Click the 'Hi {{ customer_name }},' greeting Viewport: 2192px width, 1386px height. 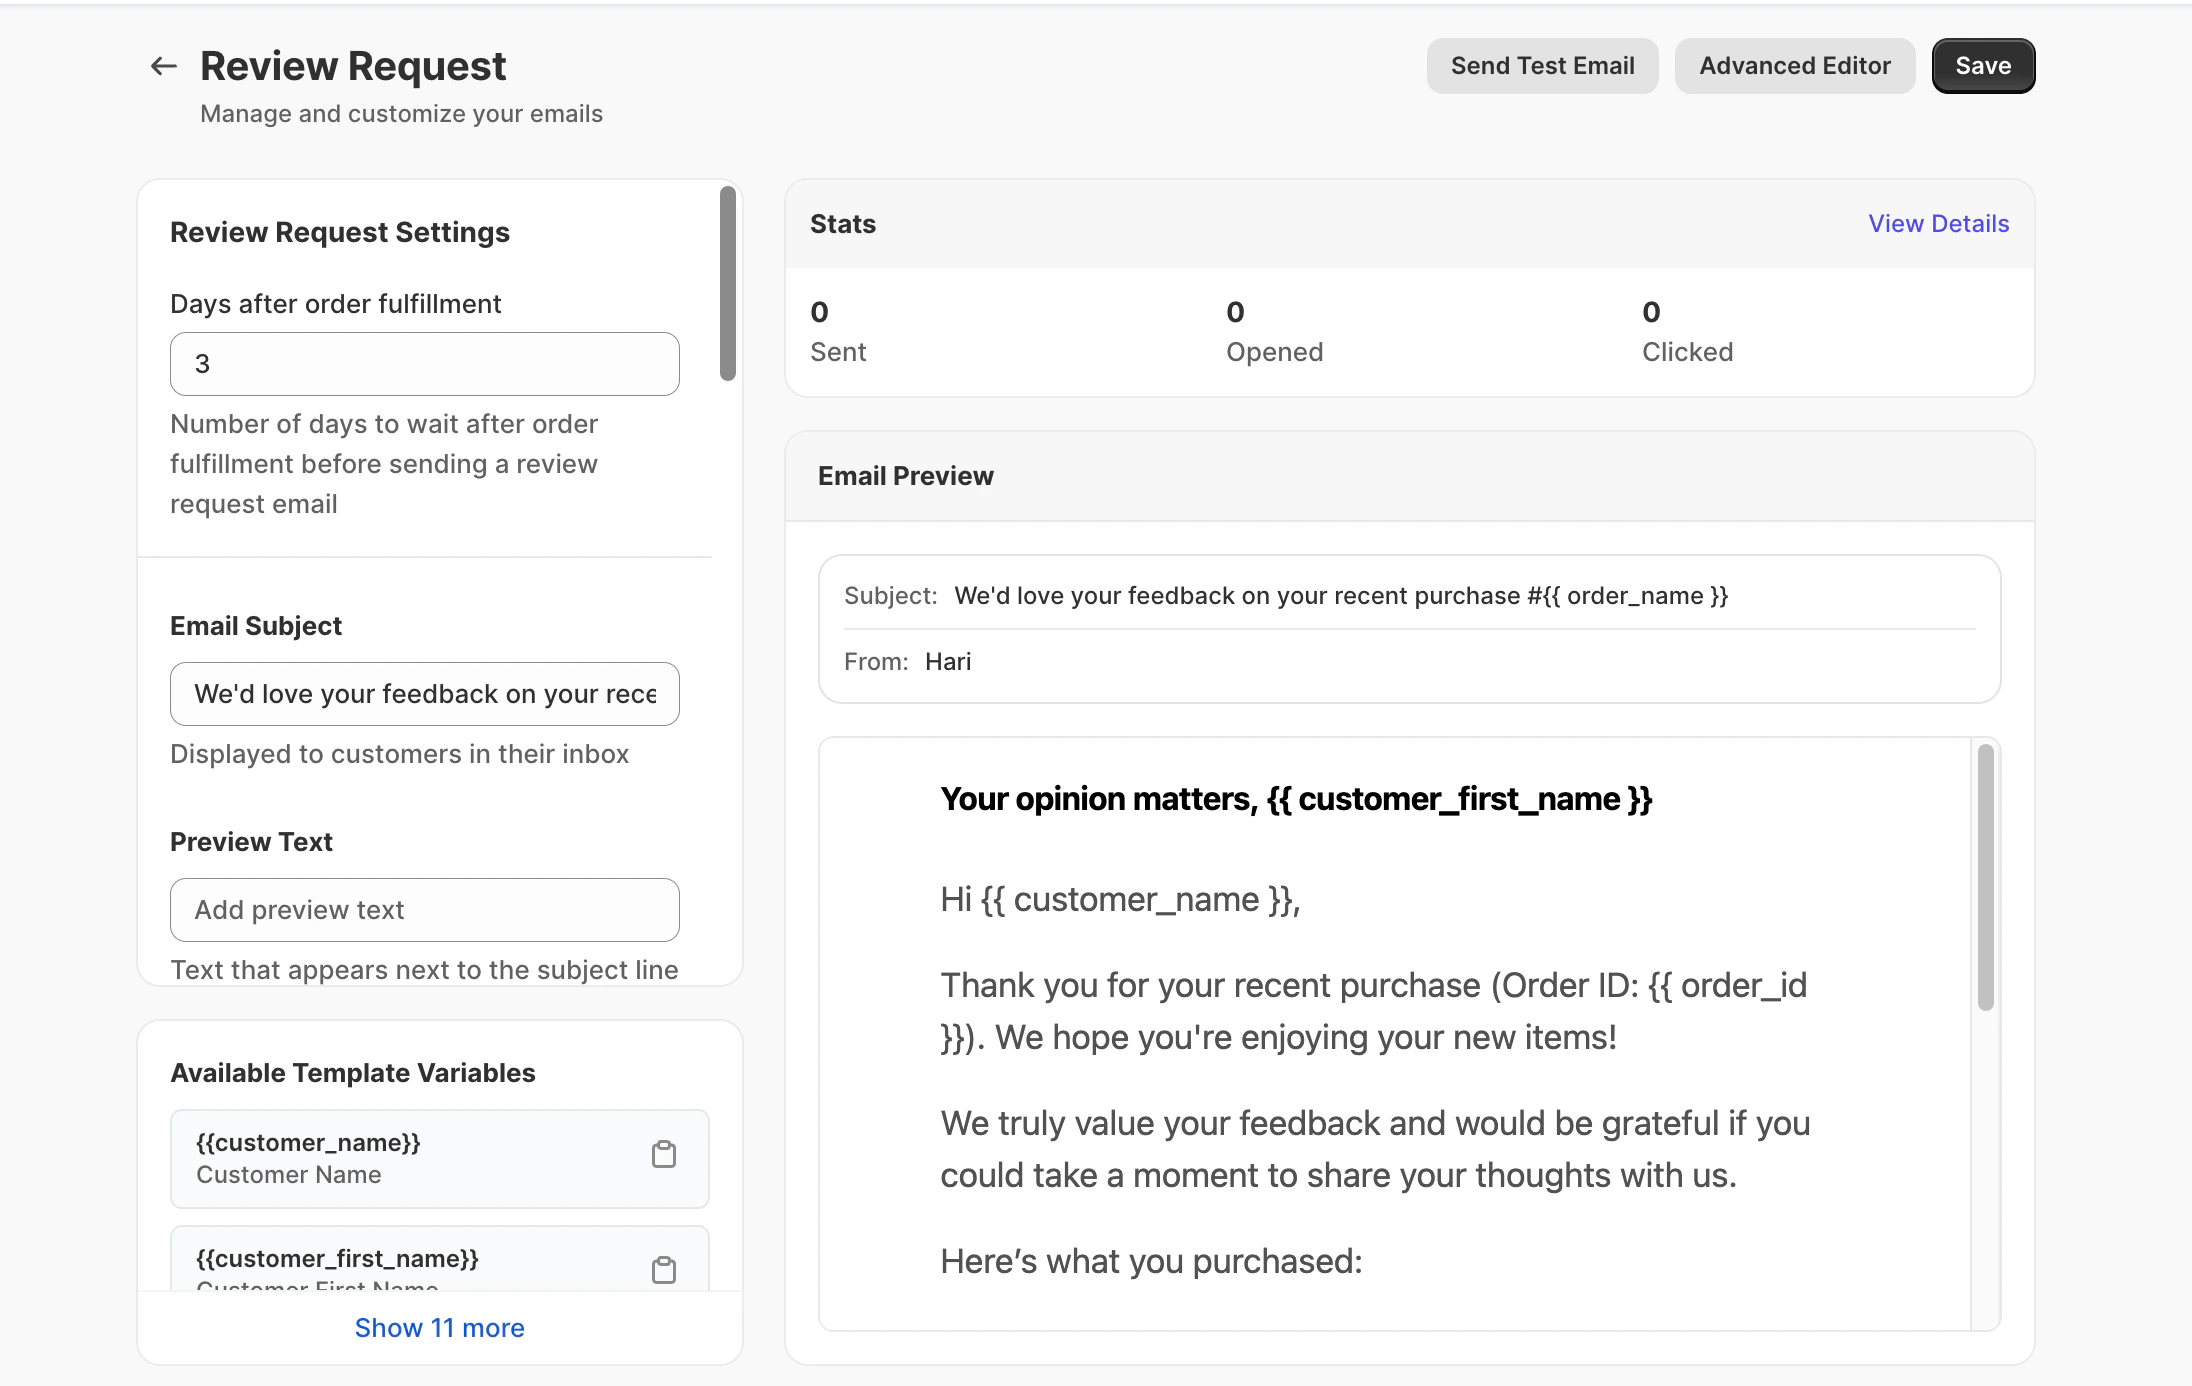click(1120, 900)
